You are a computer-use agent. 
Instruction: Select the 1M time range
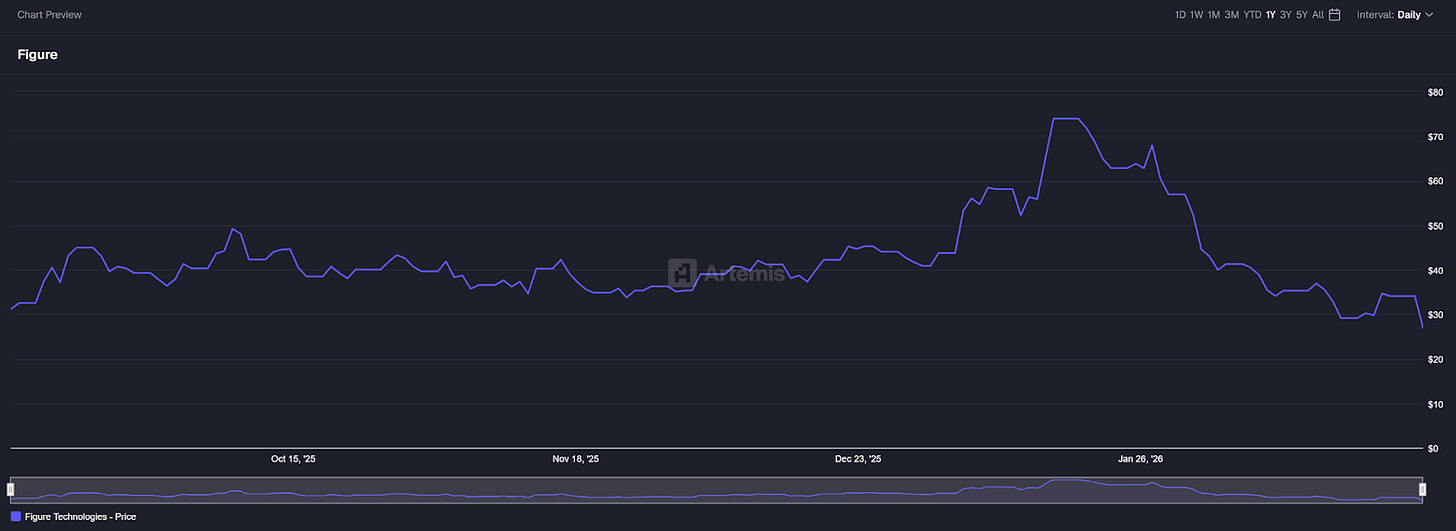coord(1214,15)
